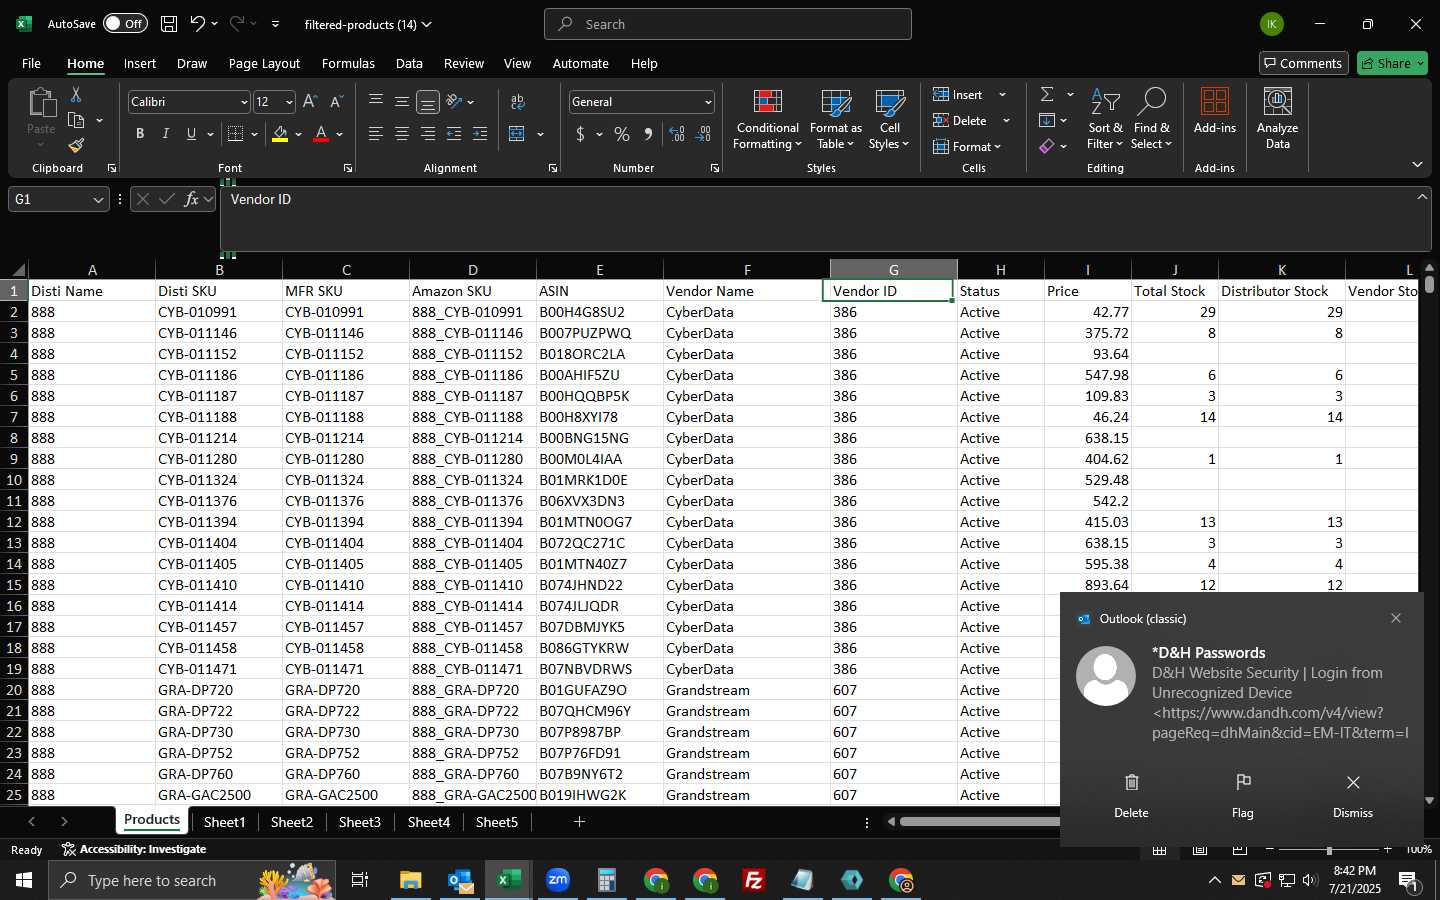1440x900 pixels.
Task: Open Add-ins button
Action: coord(1214,111)
